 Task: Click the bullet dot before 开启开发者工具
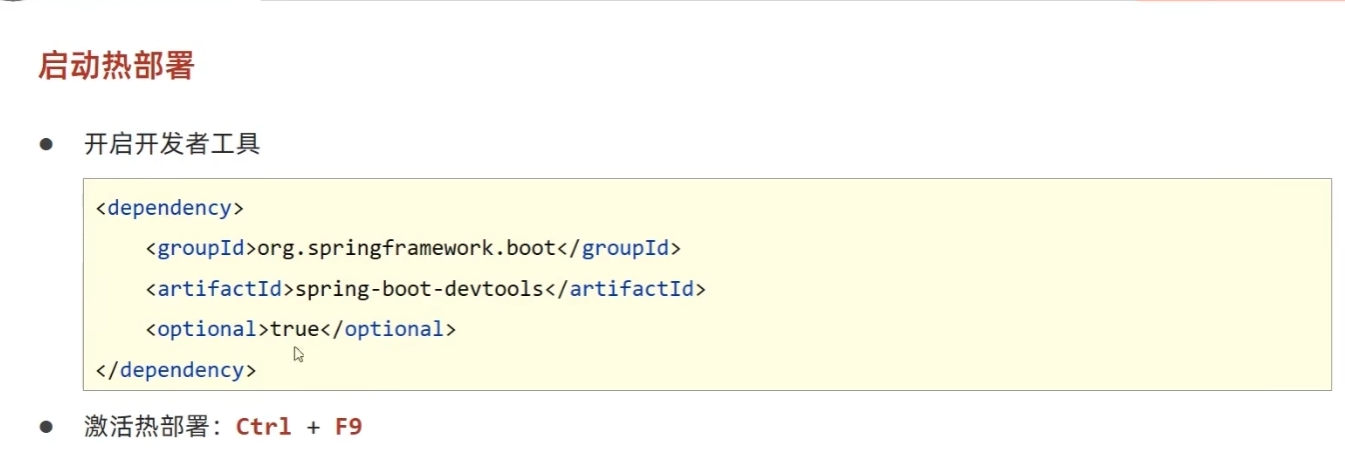coord(45,144)
